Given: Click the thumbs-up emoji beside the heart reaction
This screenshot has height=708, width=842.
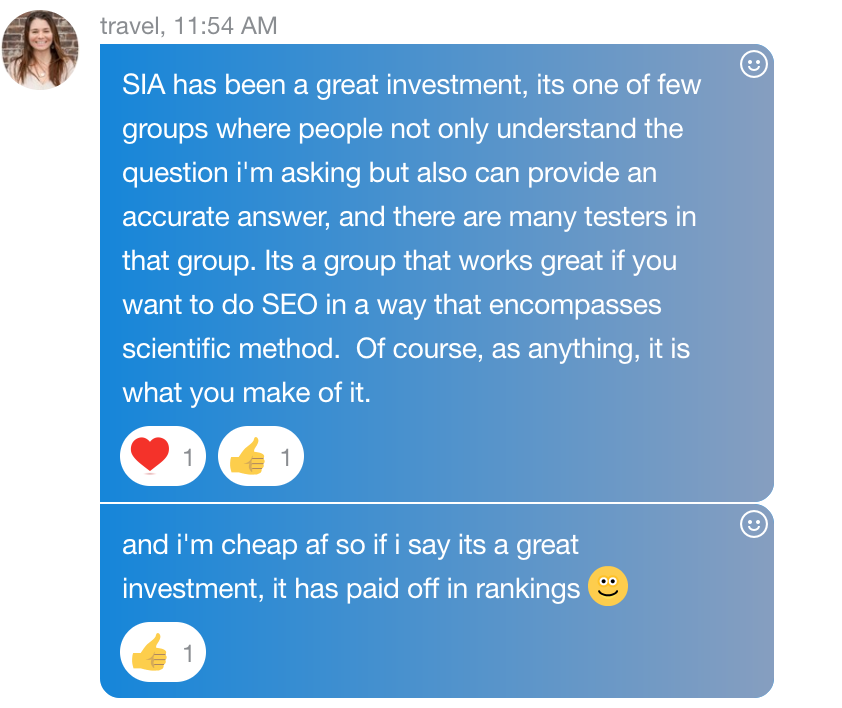Looking at the screenshot, I should click(x=247, y=458).
